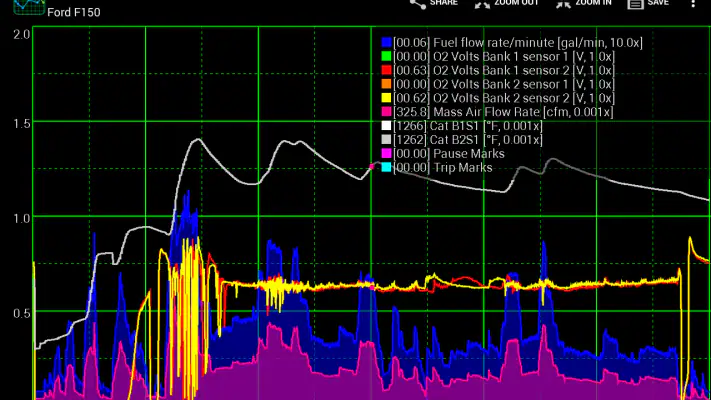The height and width of the screenshot is (400, 711).
Task: Tap the Zoom In arrows icon
Action: pos(563,4)
